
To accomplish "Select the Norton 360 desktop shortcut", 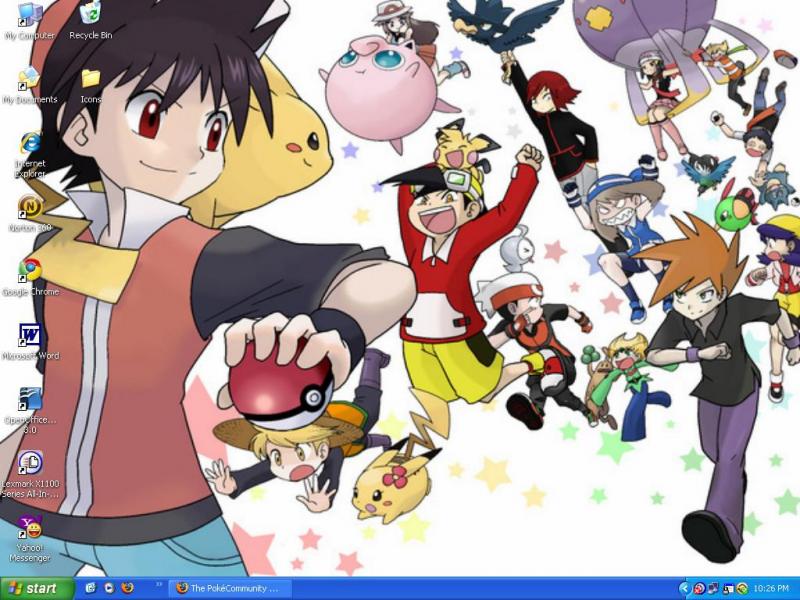I will [x=30, y=214].
